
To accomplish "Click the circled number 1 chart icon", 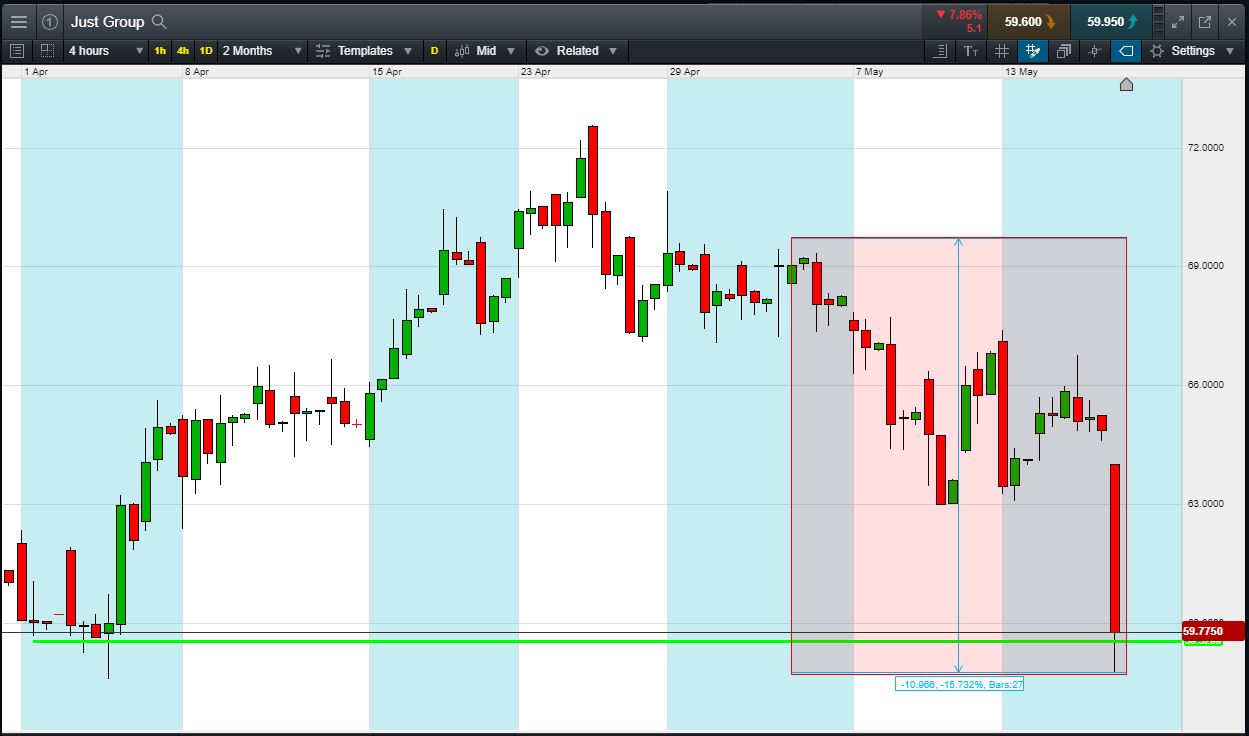I will (x=50, y=21).
